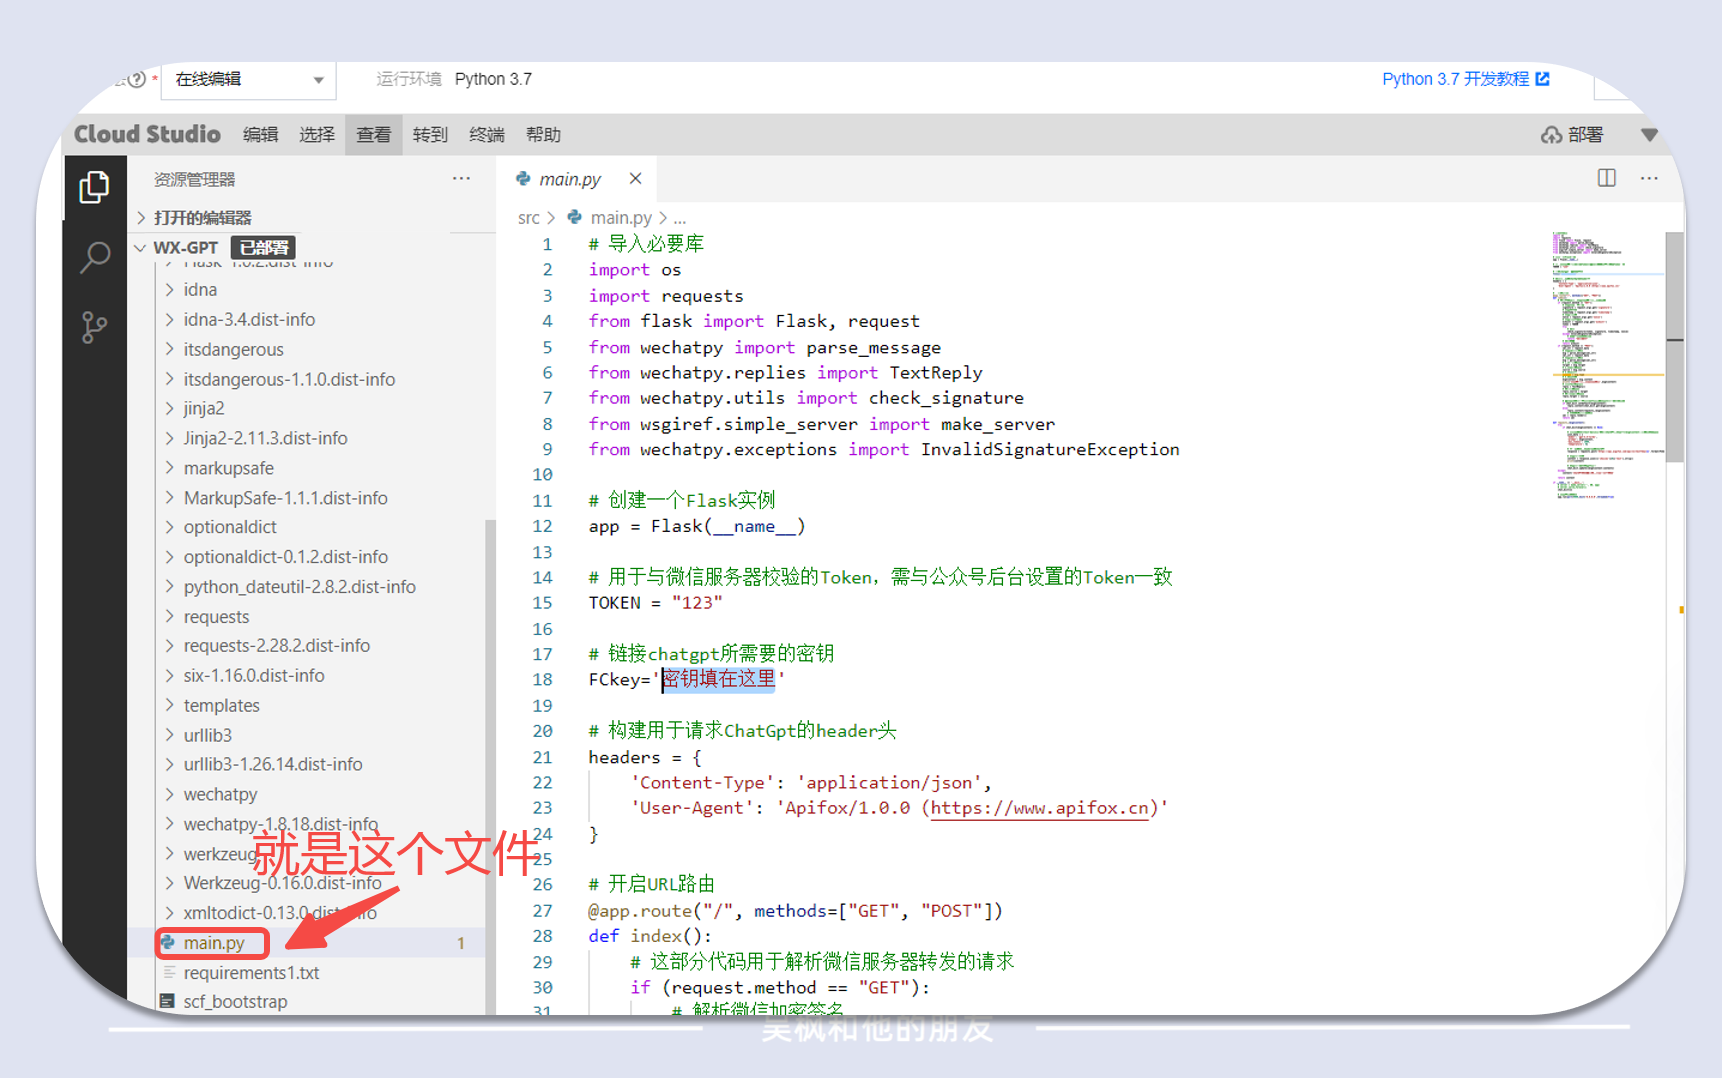Expand the itsdangerous-1.1.0.dist-info folder
1722x1078 pixels.
(289, 379)
